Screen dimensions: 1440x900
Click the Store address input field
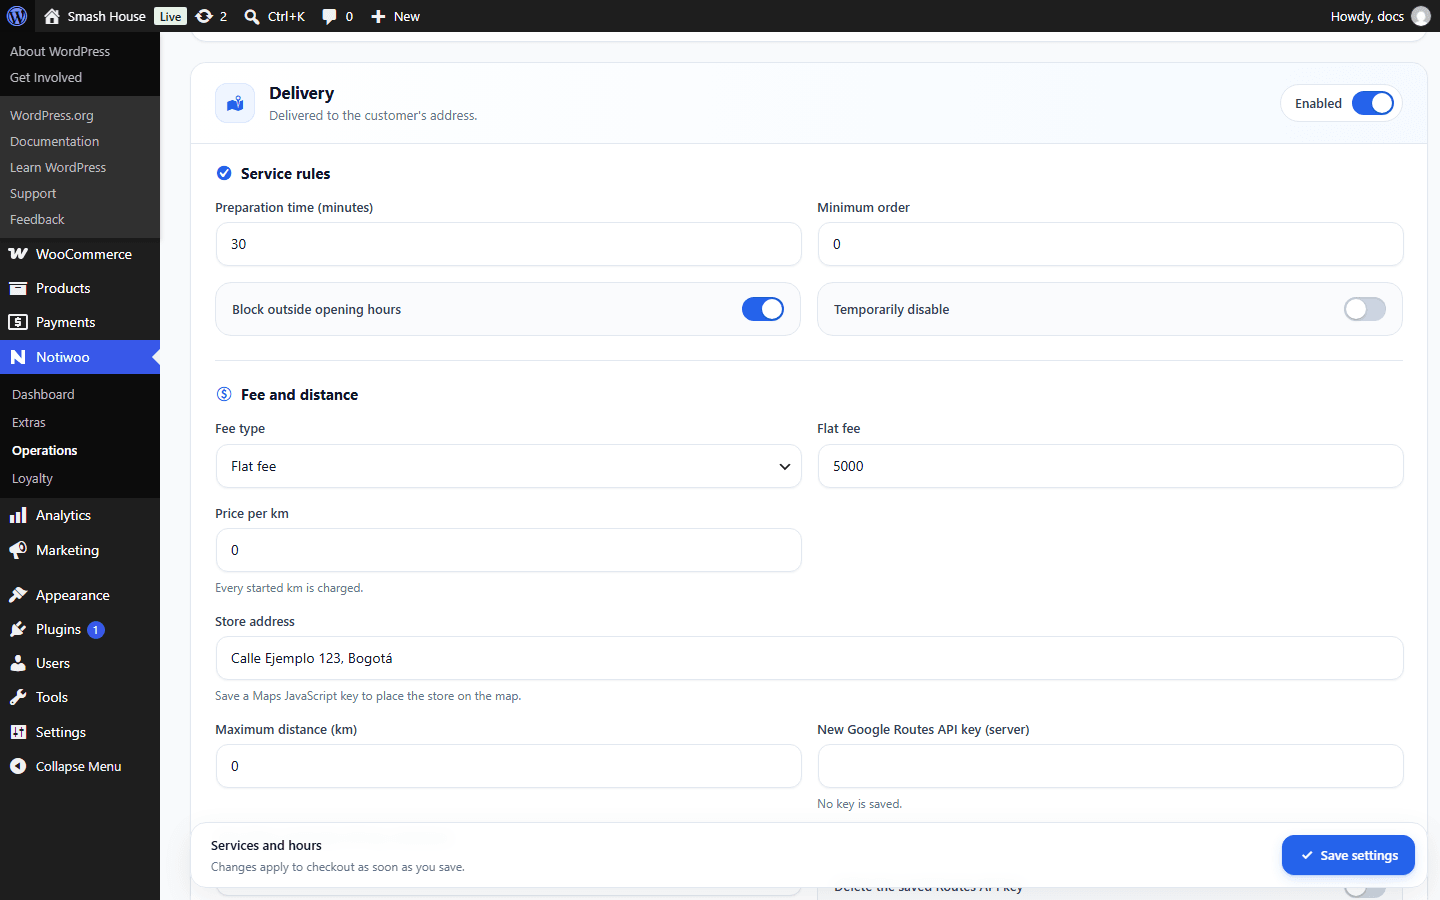(810, 658)
